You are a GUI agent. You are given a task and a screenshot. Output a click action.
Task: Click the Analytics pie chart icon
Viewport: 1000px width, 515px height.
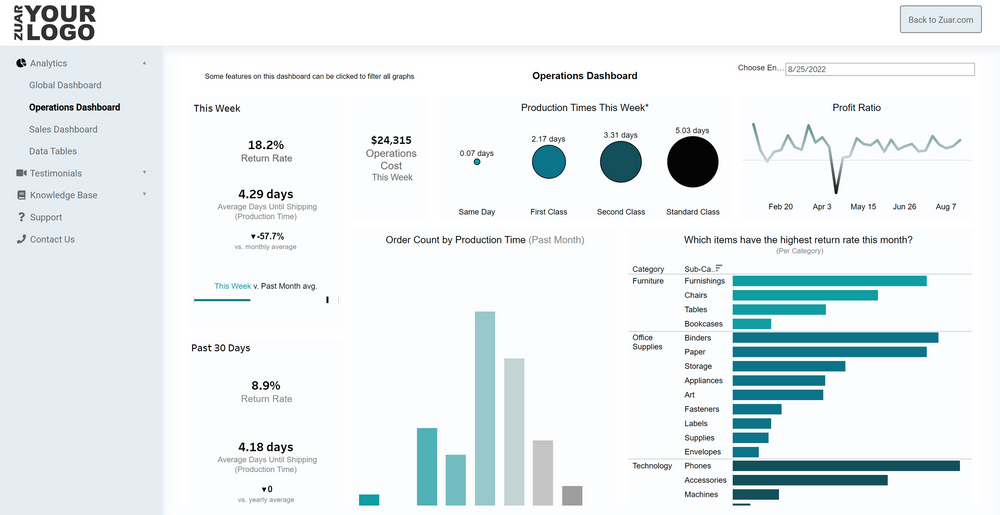point(21,63)
